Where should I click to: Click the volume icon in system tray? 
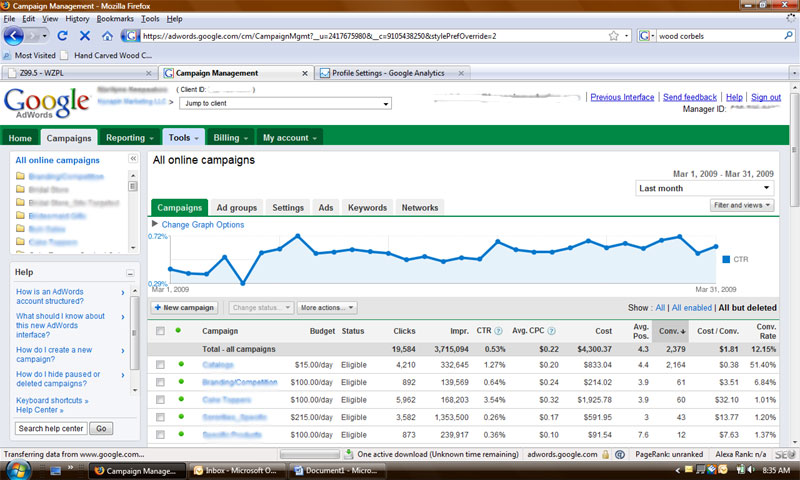tap(750, 470)
